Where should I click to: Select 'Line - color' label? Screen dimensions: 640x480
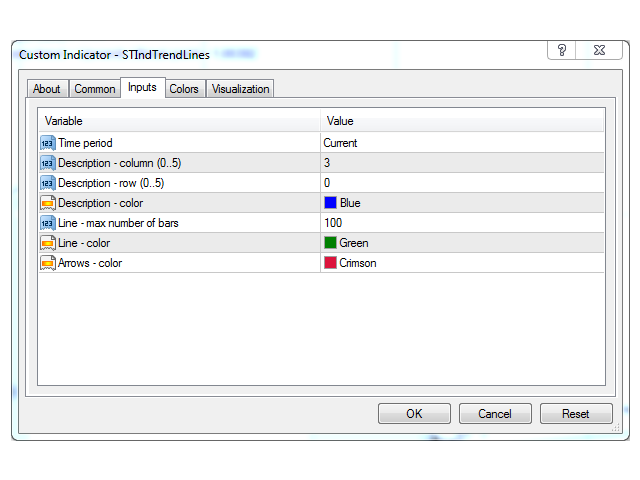(x=84, y=243)
